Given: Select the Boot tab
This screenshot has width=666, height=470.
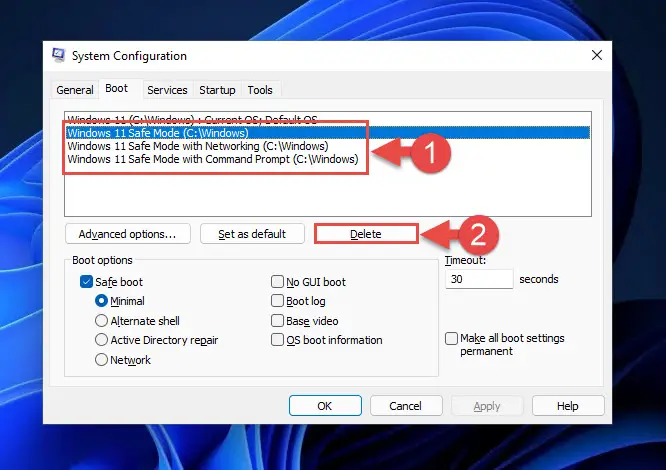Looking at the screenshot, I should click(116, 88).
